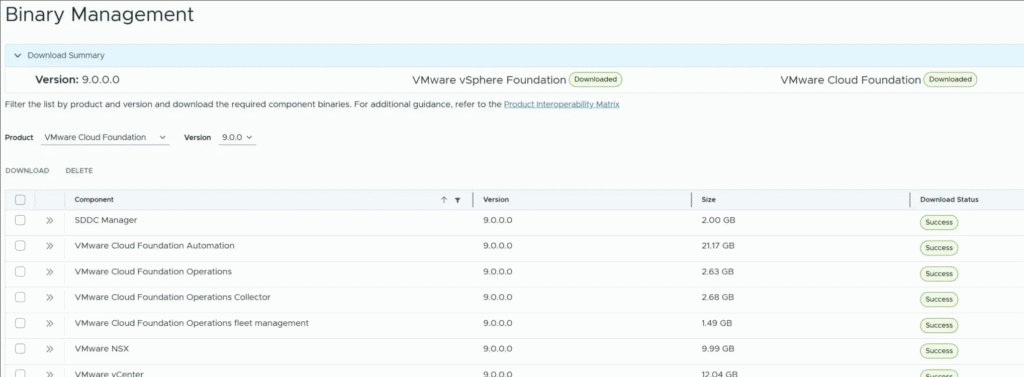Click the 2.00 GB size cell
The height and width of the screenshot is (377, 1024).
(x=718, y=220)
